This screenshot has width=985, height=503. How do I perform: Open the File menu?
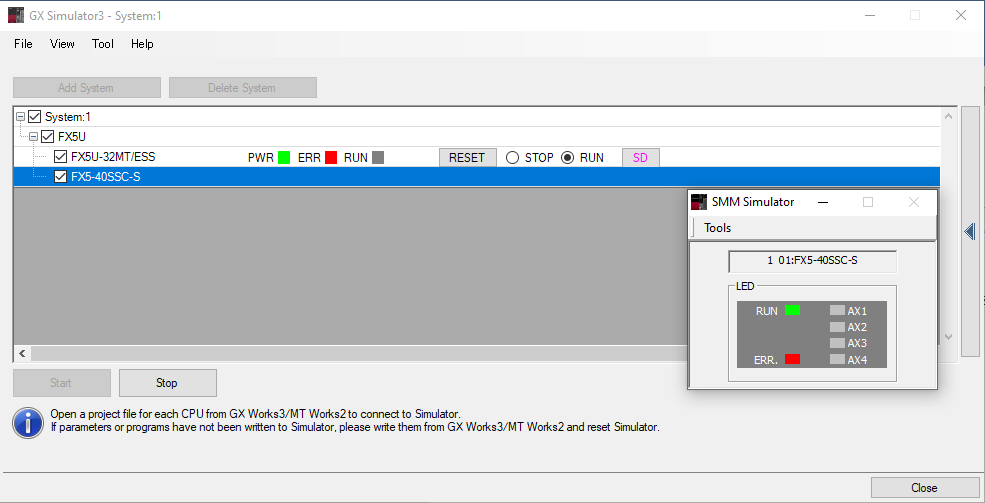[23, 44]
